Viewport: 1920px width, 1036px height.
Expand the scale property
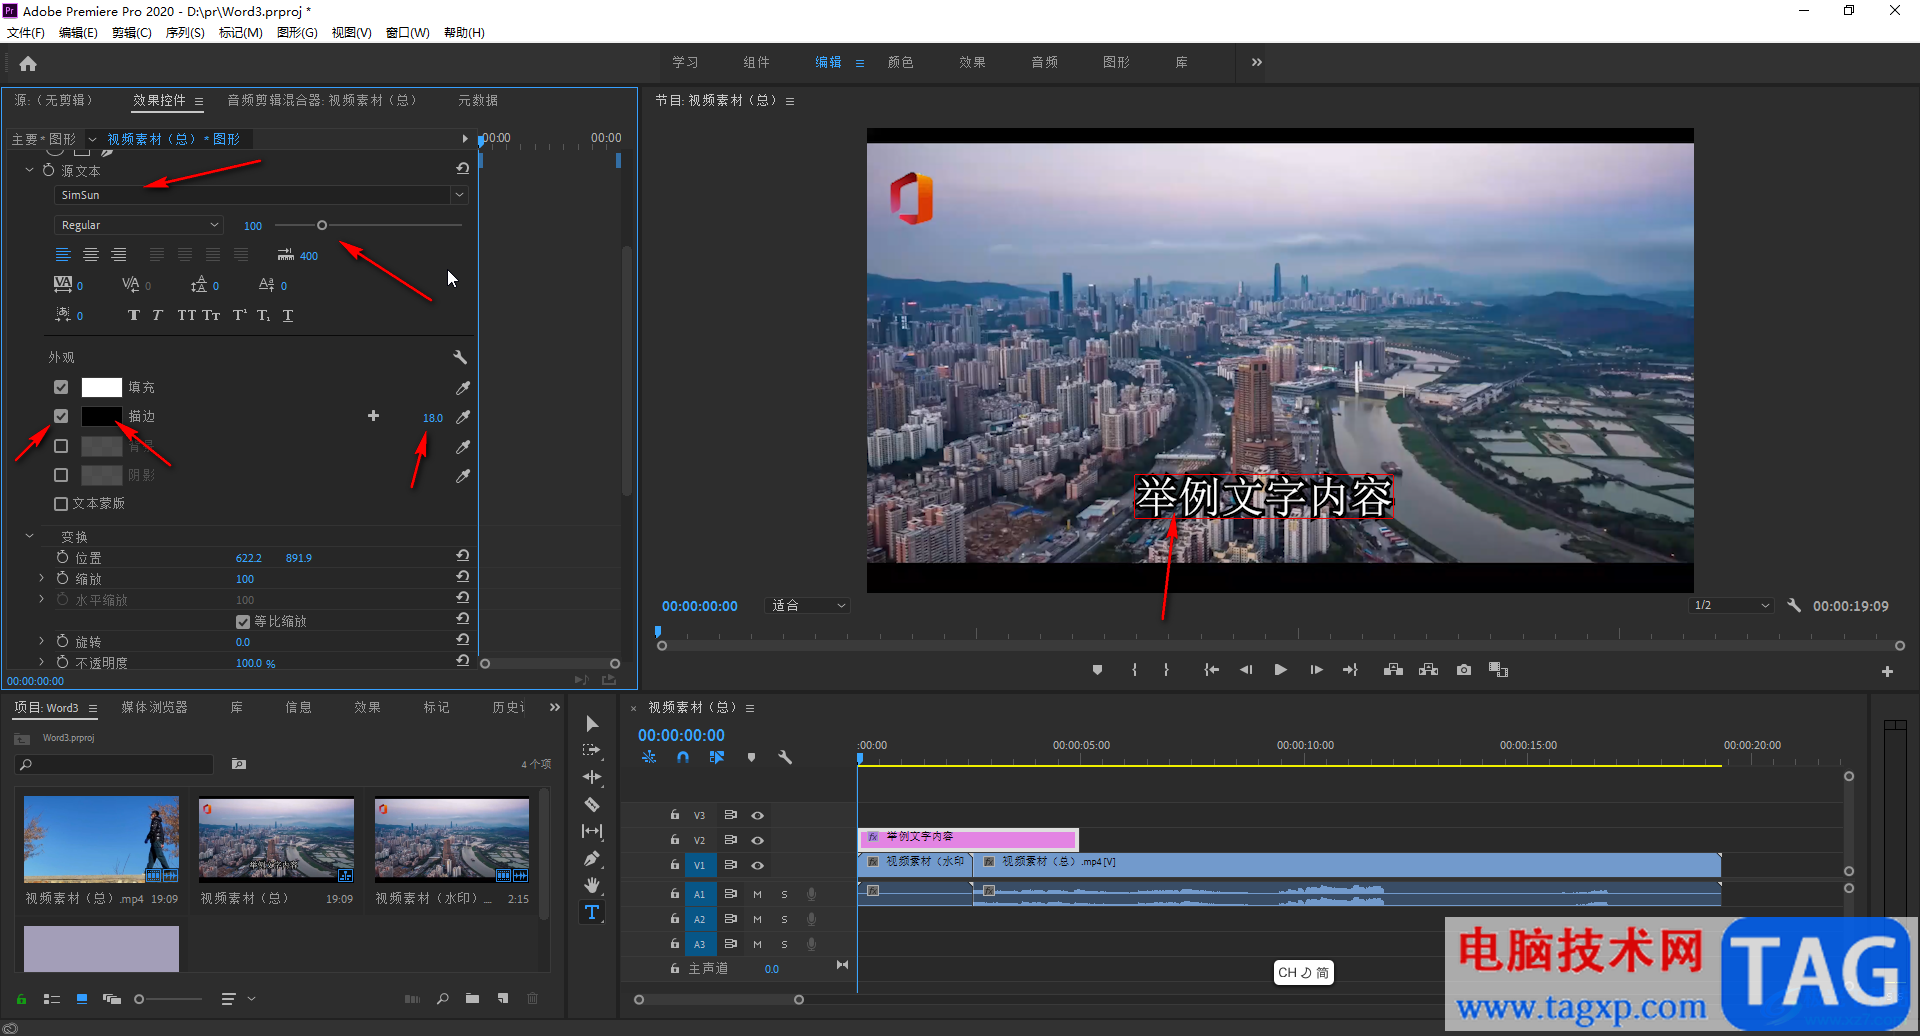(41, 578)
